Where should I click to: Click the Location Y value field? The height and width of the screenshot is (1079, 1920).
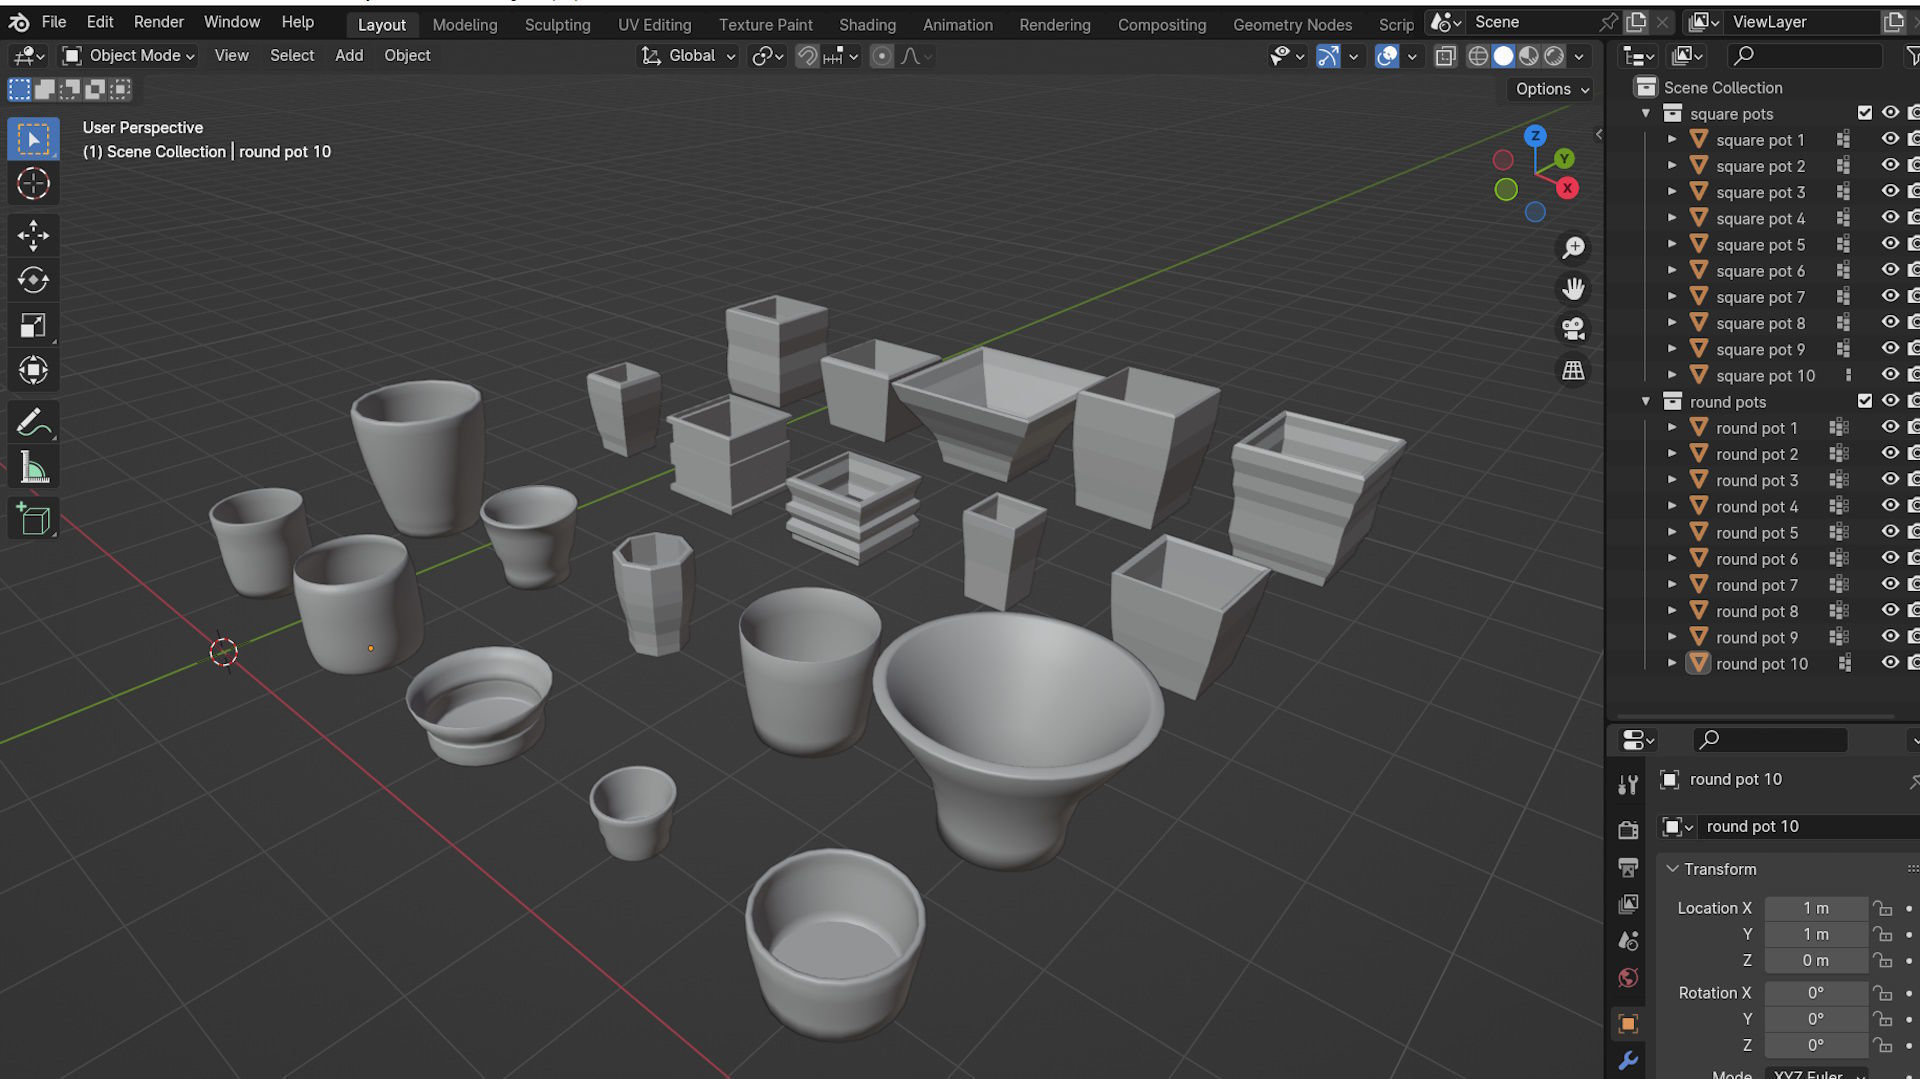(1815, 934)
